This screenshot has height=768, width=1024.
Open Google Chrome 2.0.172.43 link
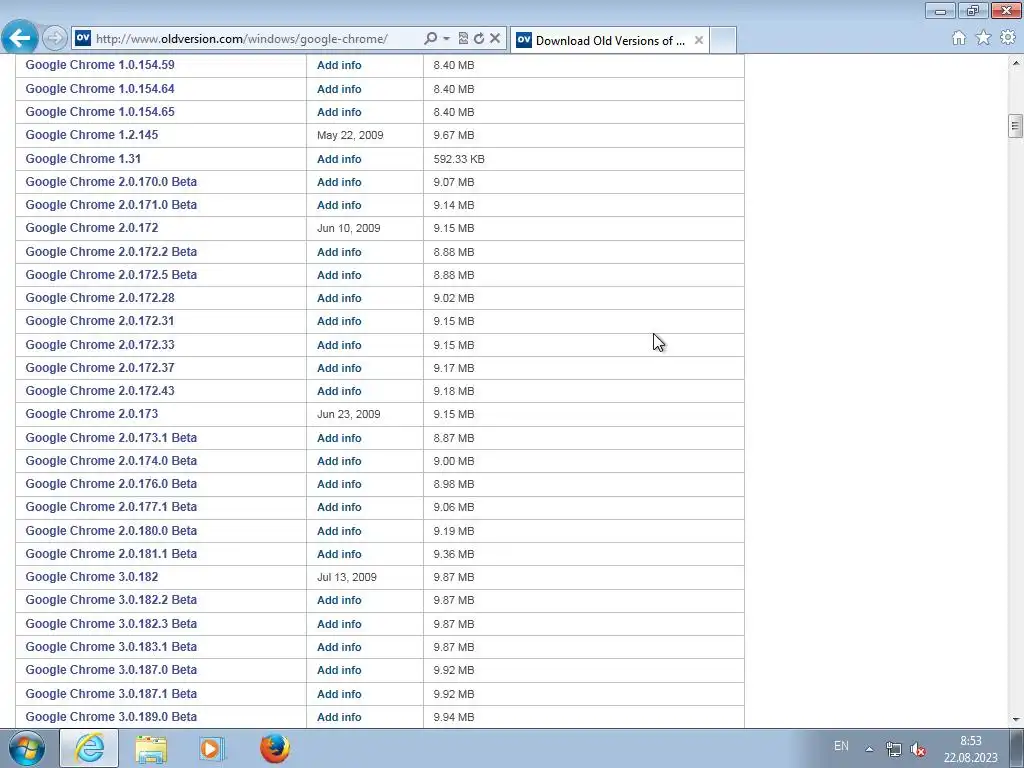[x=100, y=391]
